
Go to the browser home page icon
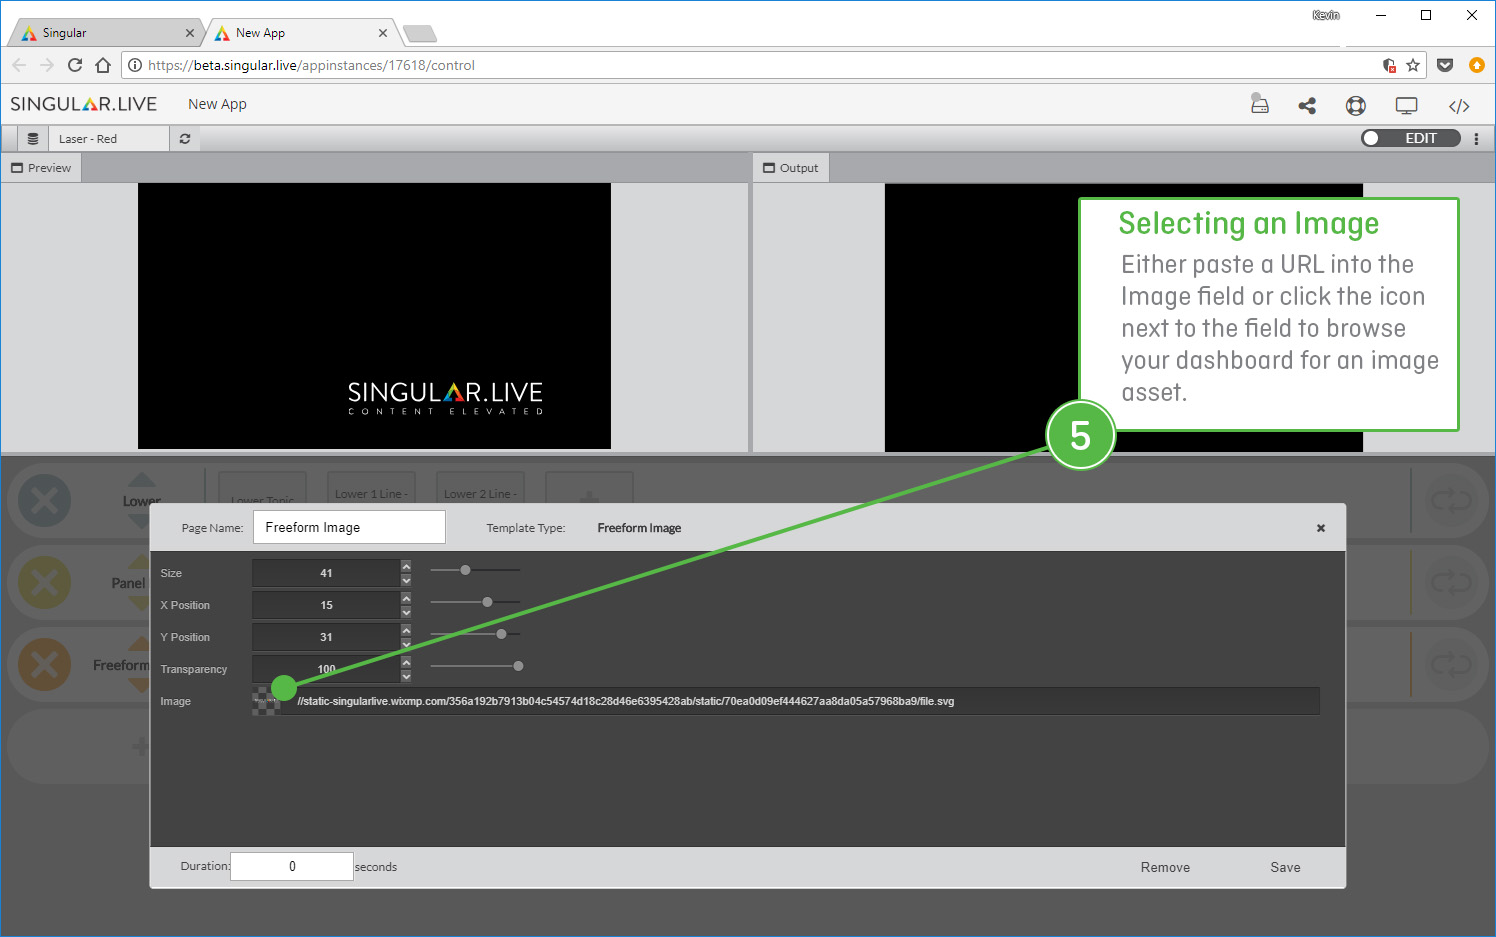coord(103,65)
